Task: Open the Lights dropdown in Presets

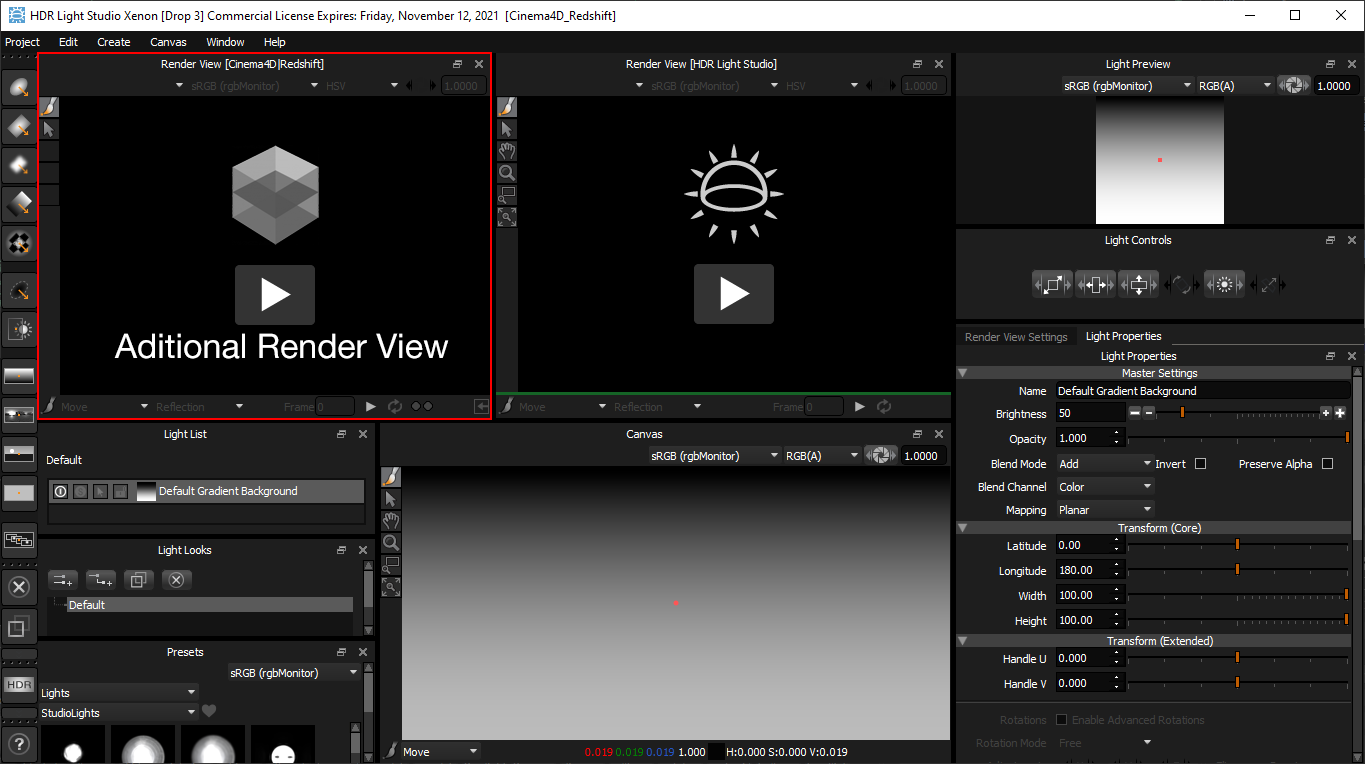Action: point(119,693)
